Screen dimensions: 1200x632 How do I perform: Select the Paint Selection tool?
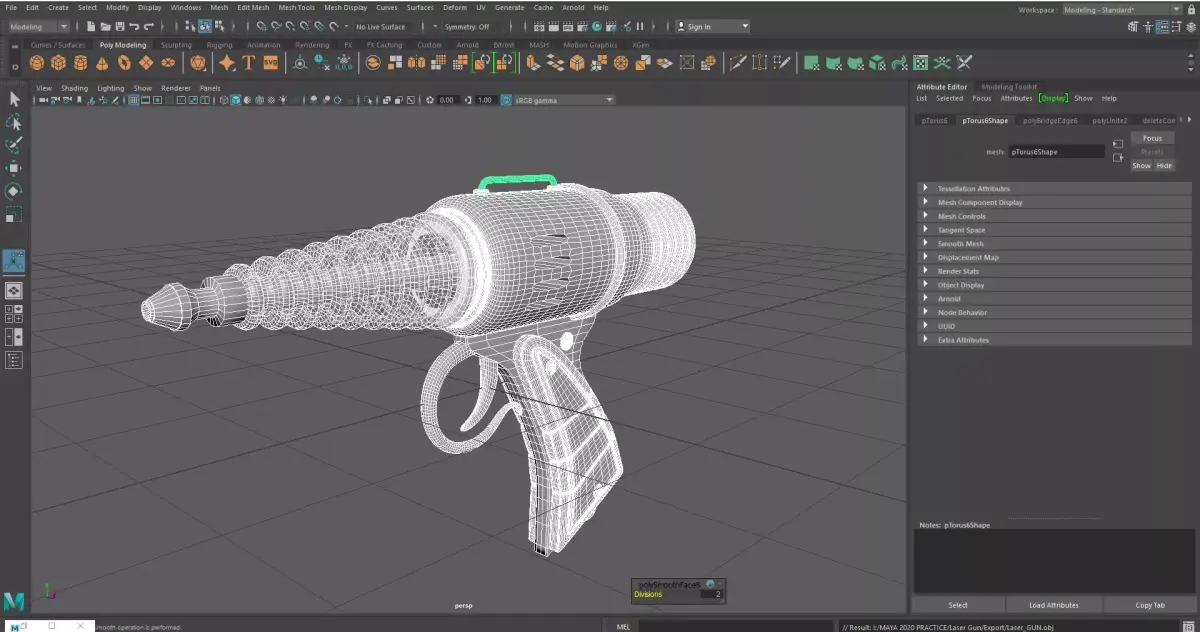pyautogui.click(x=14, y=145)
